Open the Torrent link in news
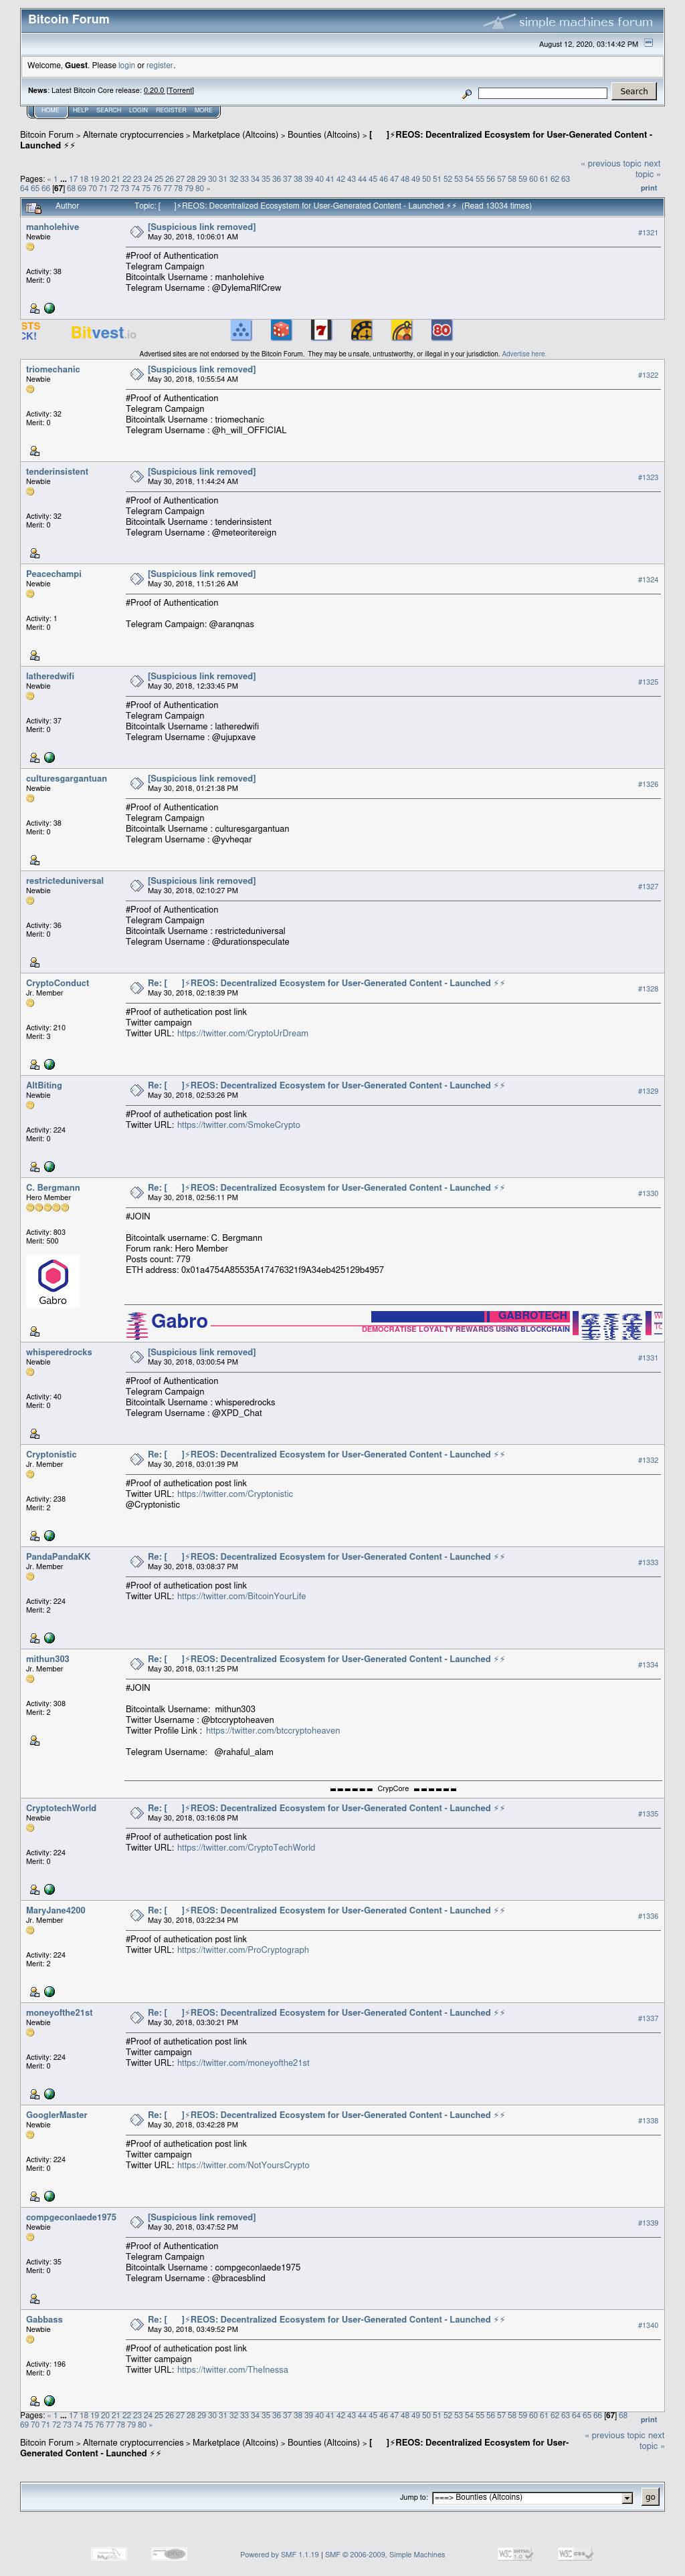The height and width of the screenshot is (2576, 685). coord(180,90)
